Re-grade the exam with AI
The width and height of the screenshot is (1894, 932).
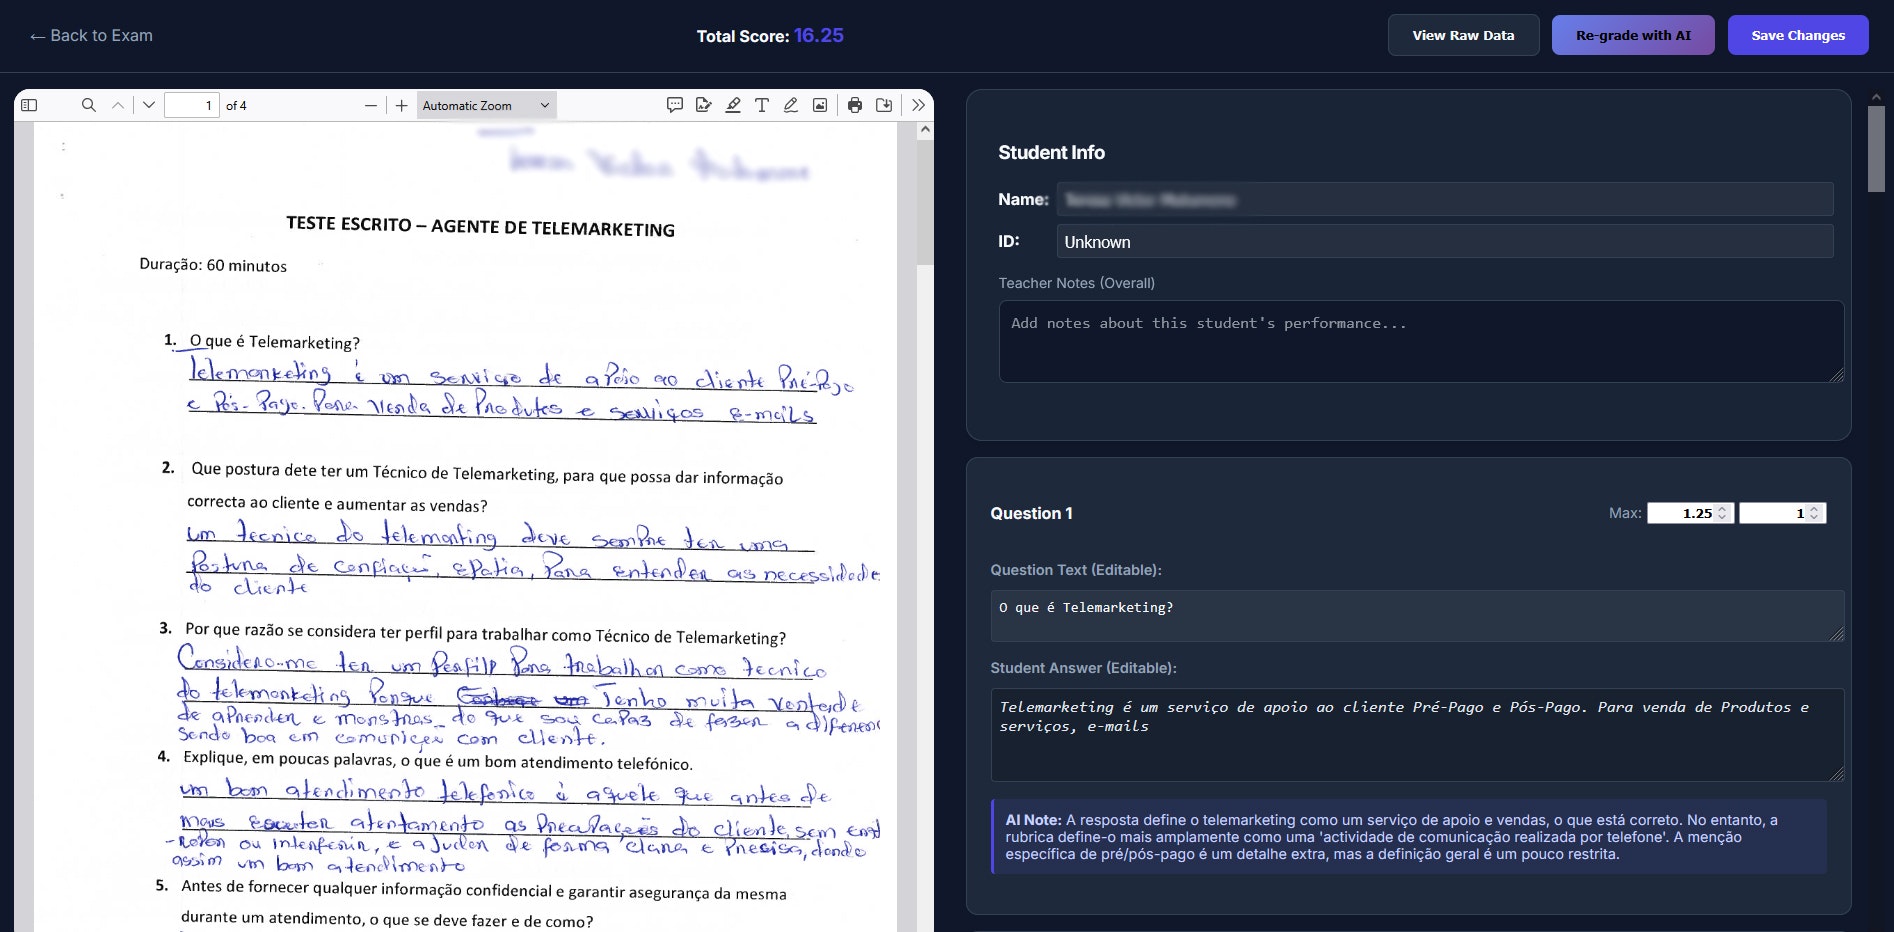tap(1632, 34)
